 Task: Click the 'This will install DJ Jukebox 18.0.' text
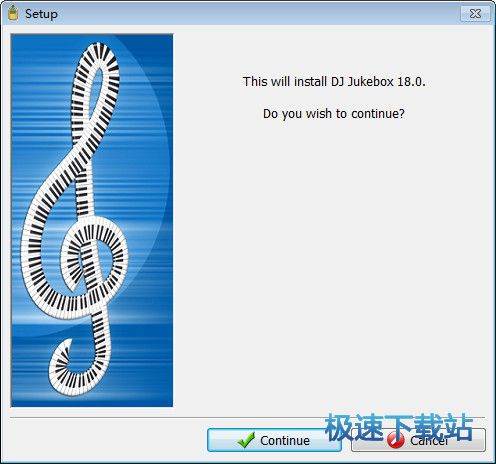334,82
